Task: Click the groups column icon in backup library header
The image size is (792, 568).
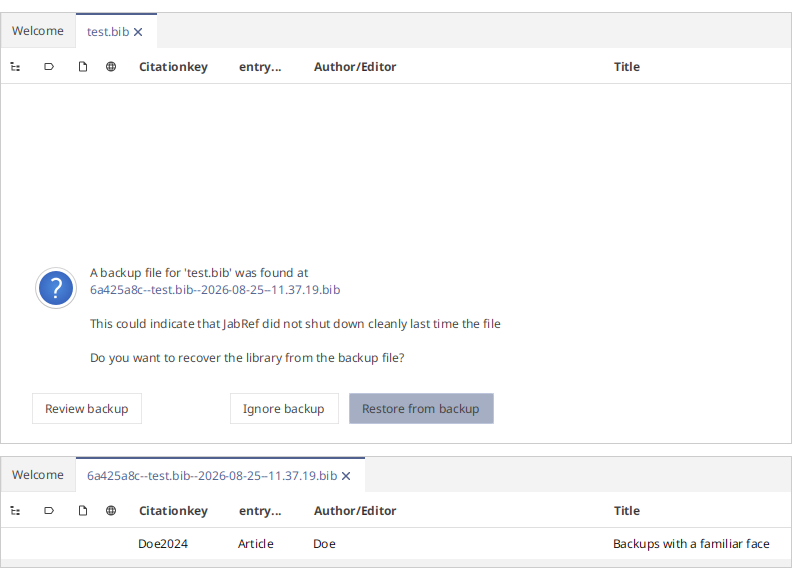Action: tap(16, 510)
